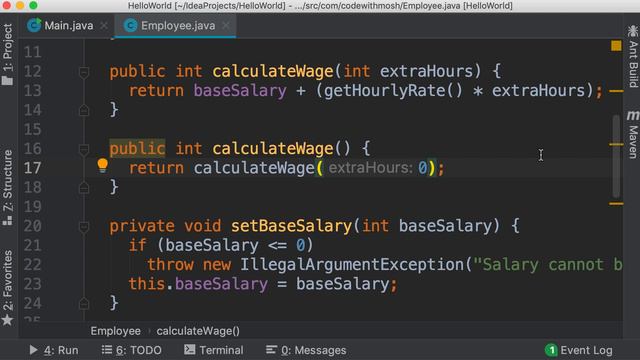Click the yellow inspection status indicator

click(x=616, y=45)
